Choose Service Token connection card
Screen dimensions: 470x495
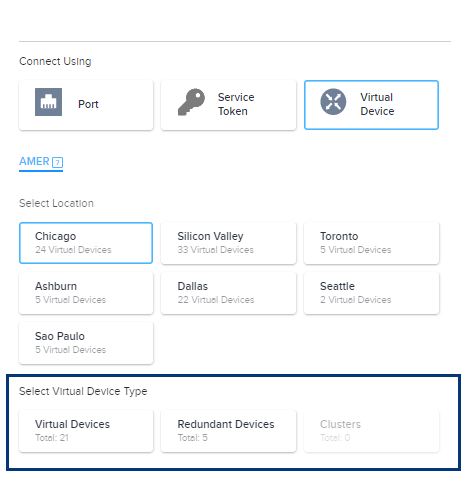(x=228, y=105)
